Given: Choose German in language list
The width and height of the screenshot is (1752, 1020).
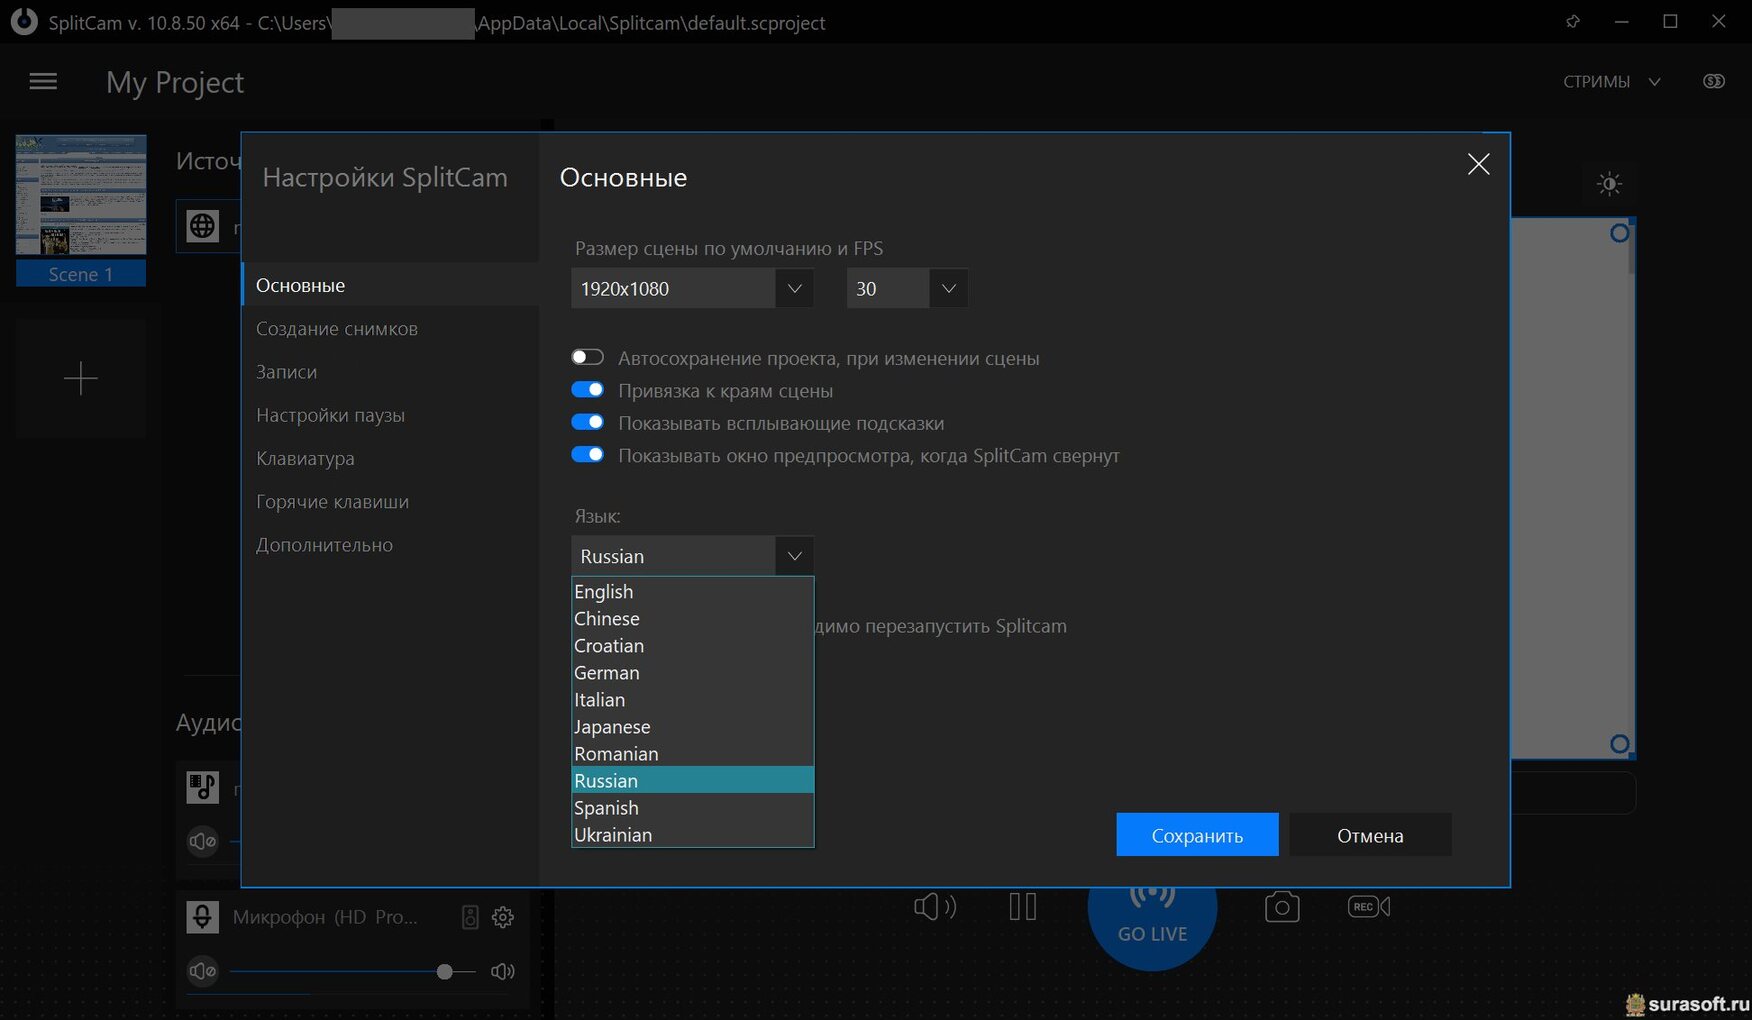Looking at the screenshot, I should [692, 672].
